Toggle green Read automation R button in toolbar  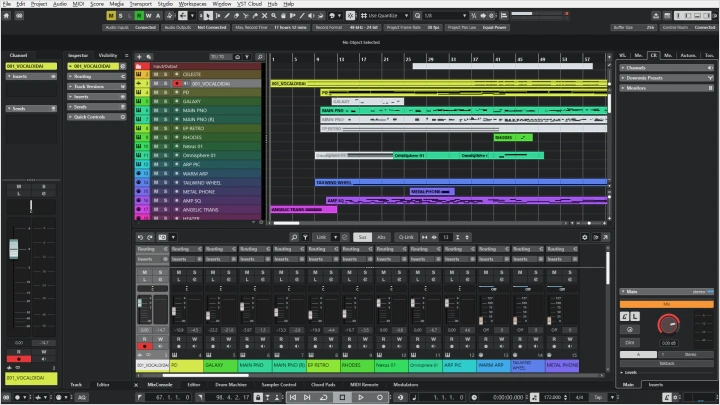[x=139, y=16]
